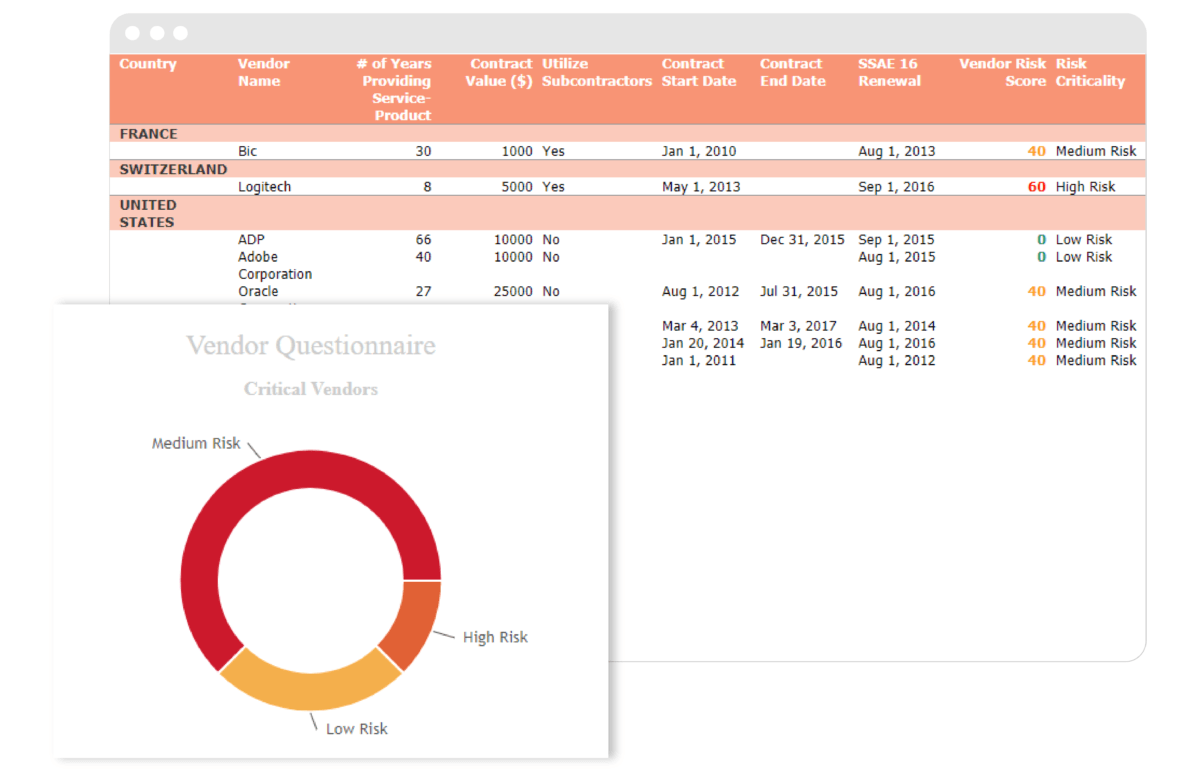Click Logitech's red risk score 60

tap(1038, 186)
